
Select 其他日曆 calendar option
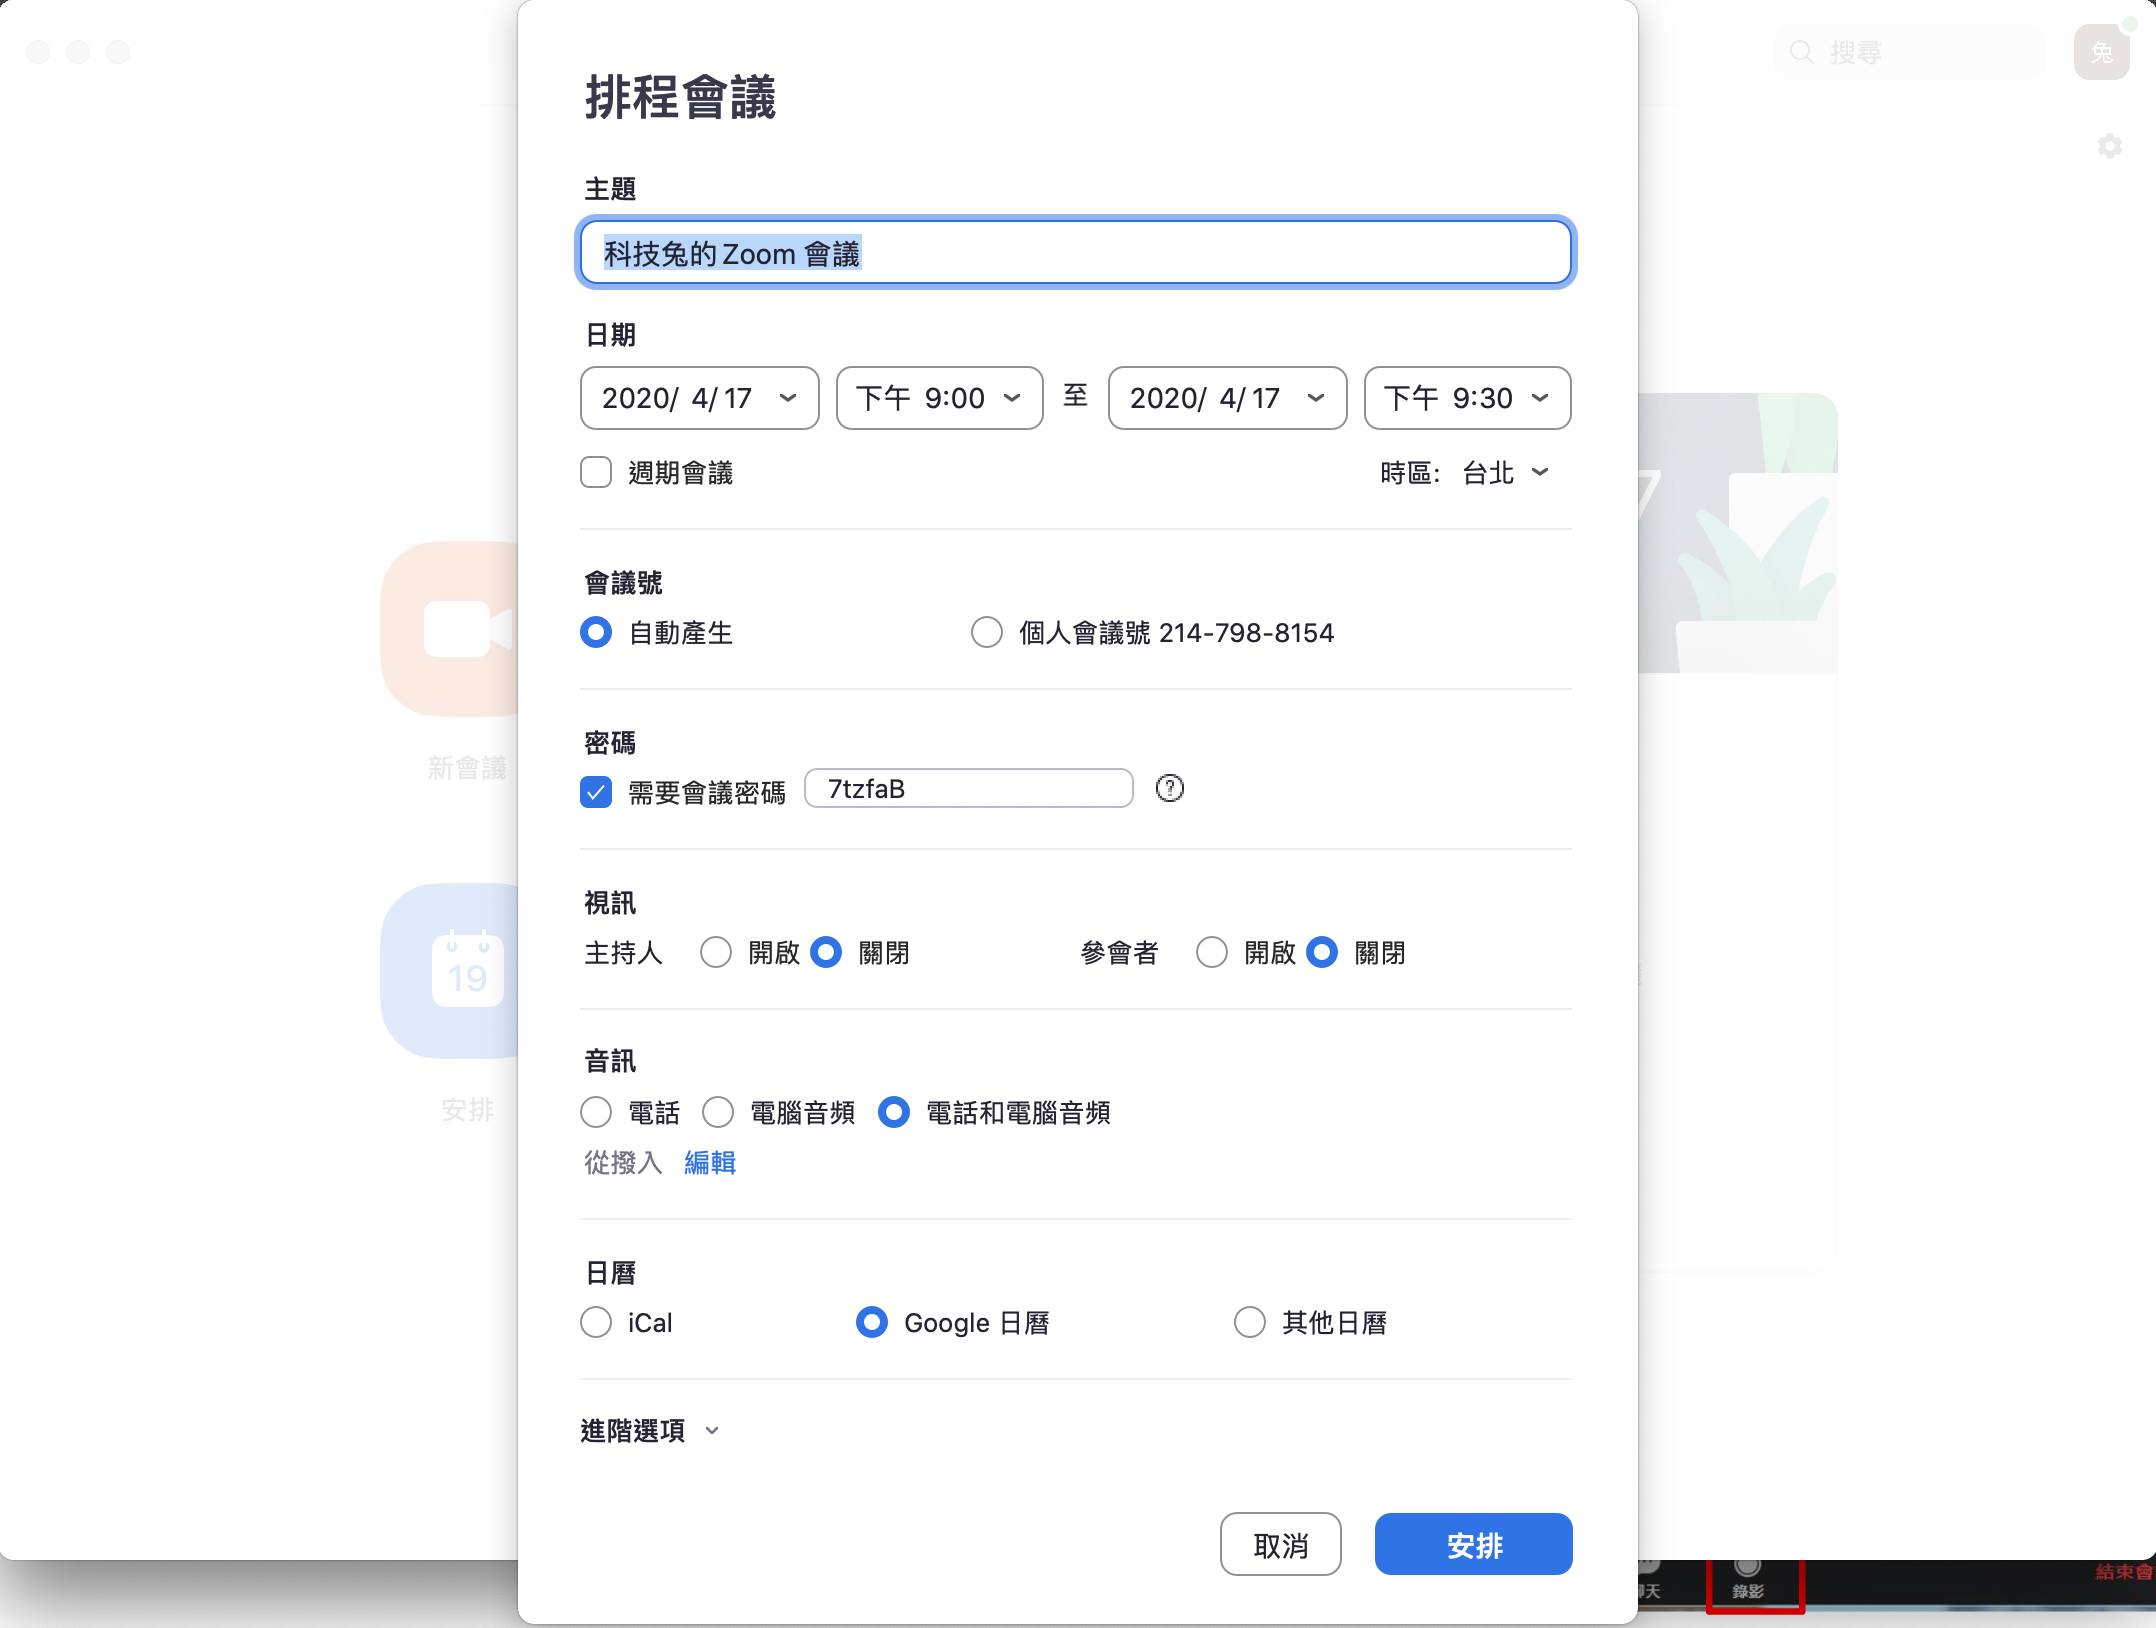coord(1250,1322)
